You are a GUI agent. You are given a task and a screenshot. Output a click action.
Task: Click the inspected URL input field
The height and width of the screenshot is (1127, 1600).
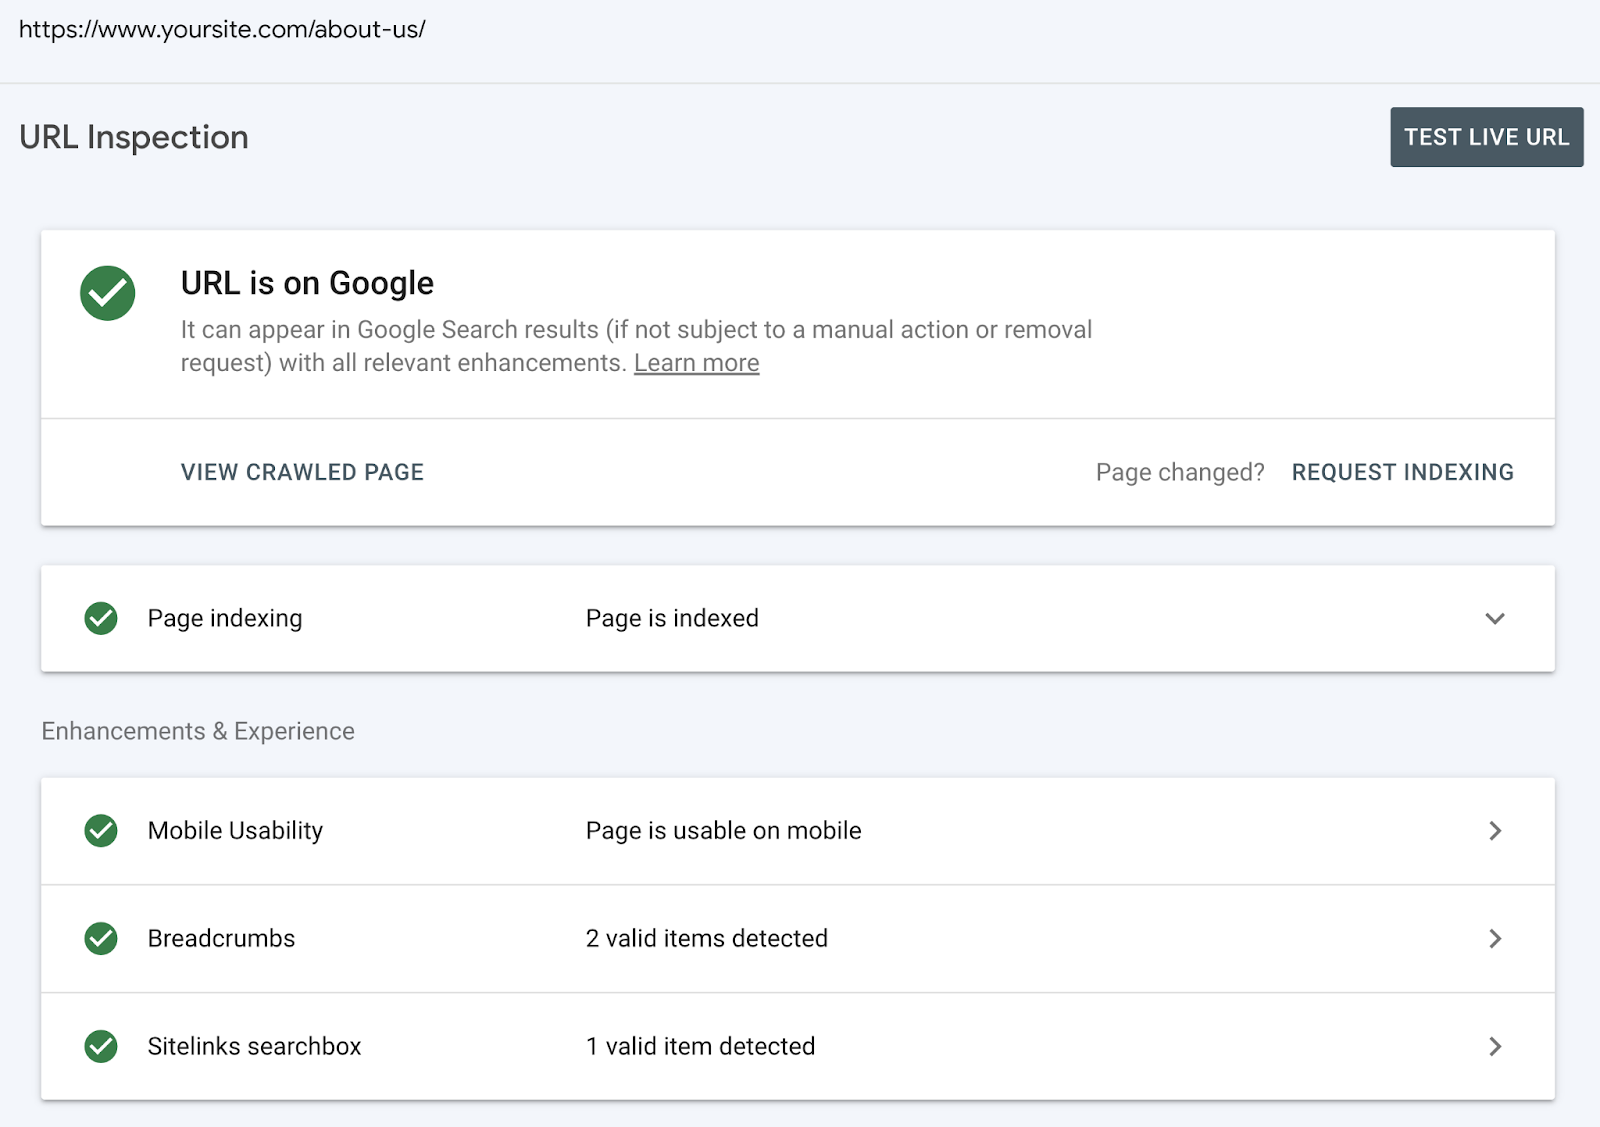click(223, 29)
